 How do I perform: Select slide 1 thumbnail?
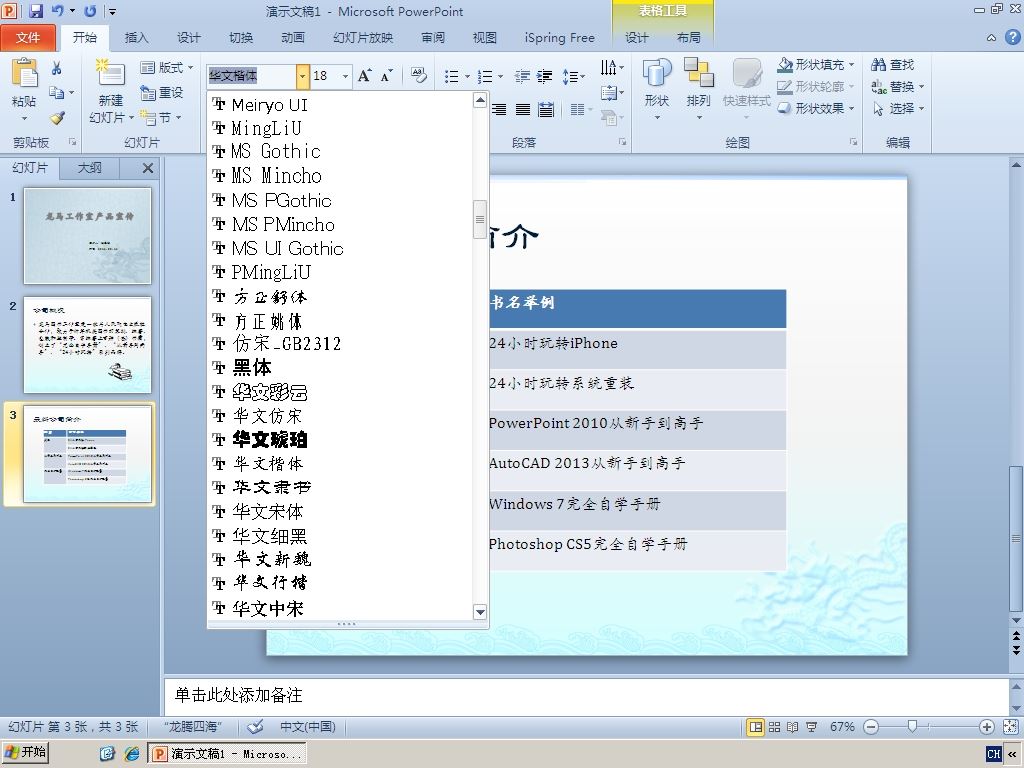(x=88, y=236)
